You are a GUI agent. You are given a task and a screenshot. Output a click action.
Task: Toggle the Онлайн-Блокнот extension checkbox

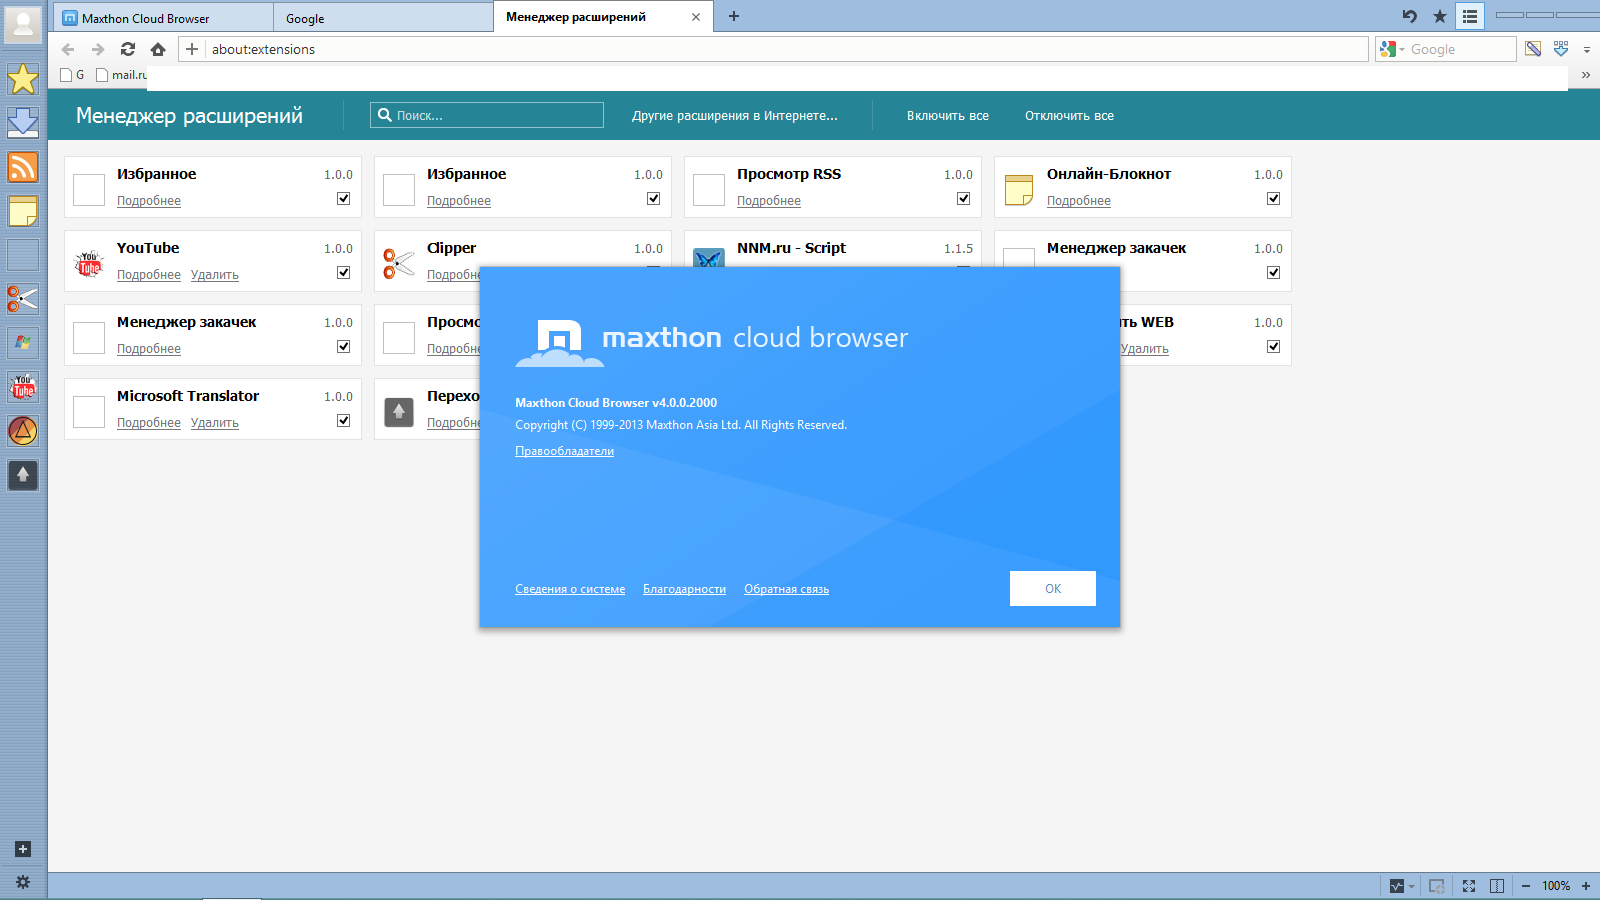[x=1274, y=199]
